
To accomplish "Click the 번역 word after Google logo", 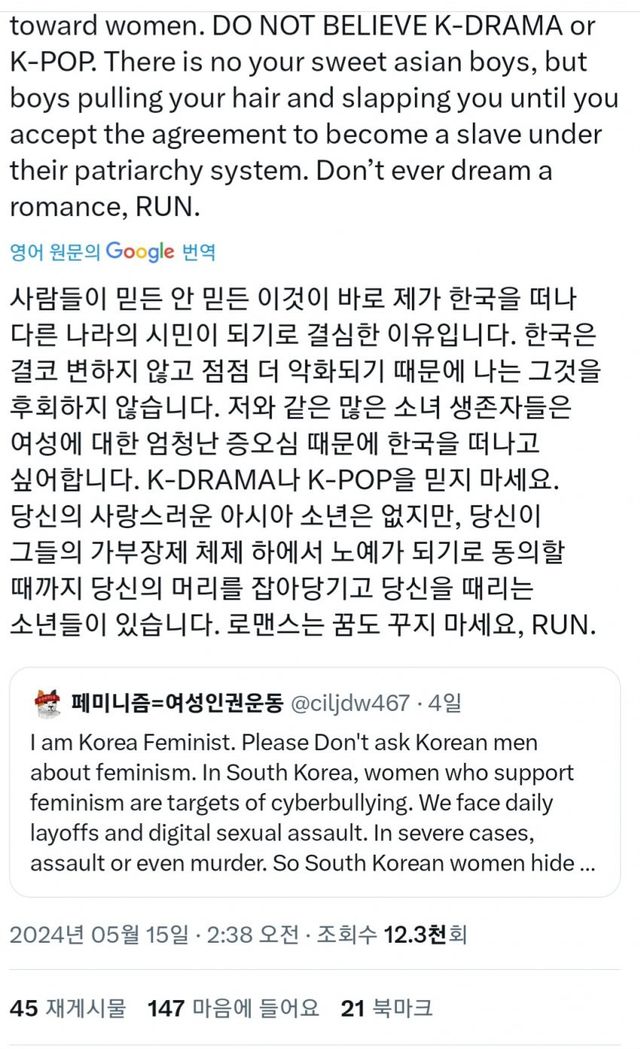I will (198, 252).
